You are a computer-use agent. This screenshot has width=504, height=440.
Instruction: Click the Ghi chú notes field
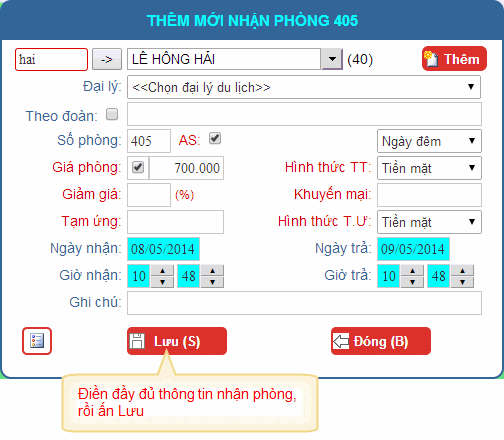[304, 303]
